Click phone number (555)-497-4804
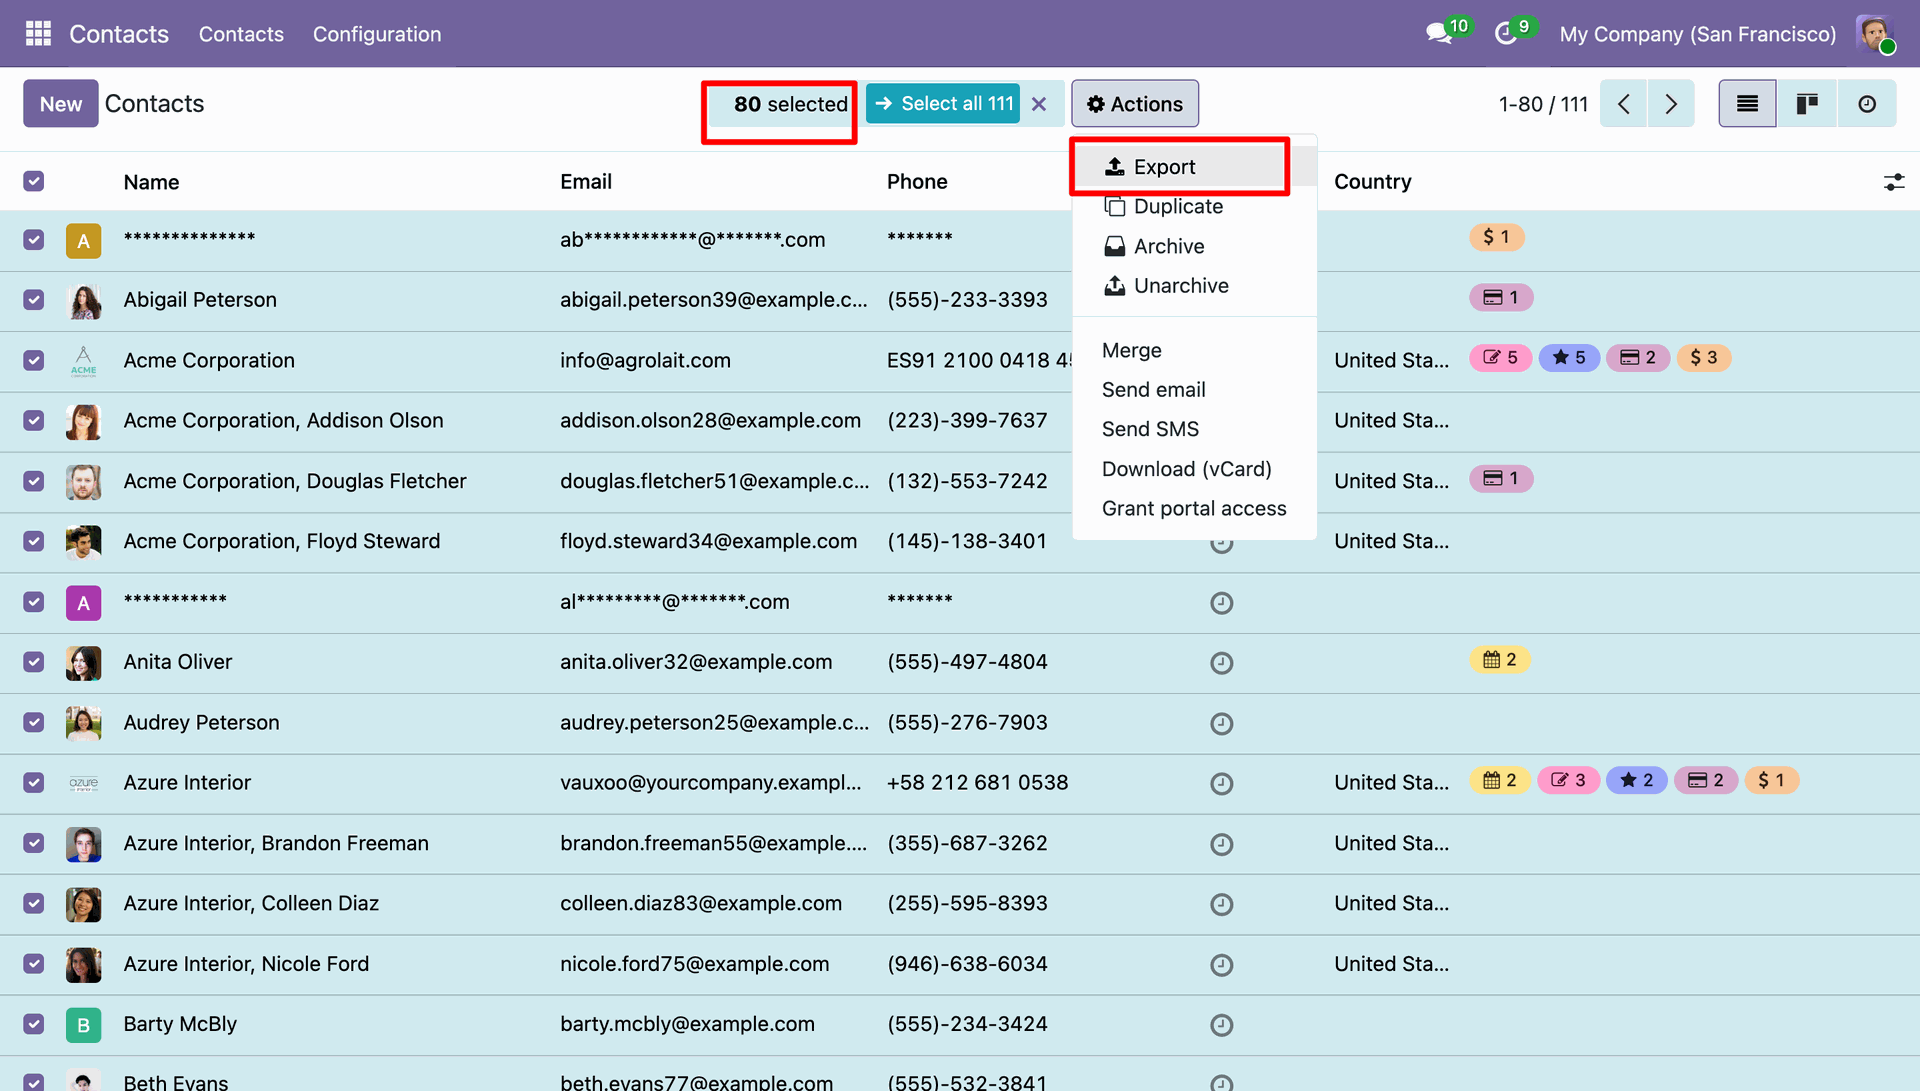 (967, 662)
